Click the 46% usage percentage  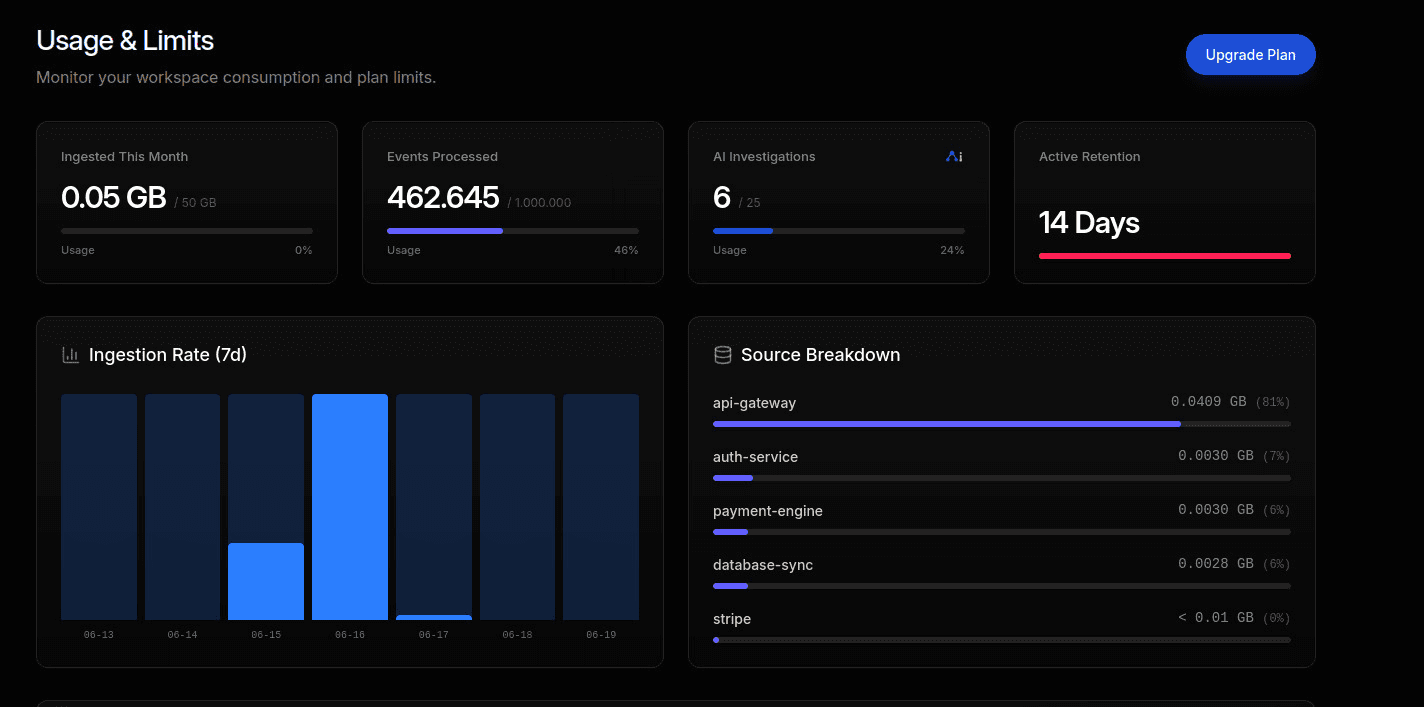point(626,250)
